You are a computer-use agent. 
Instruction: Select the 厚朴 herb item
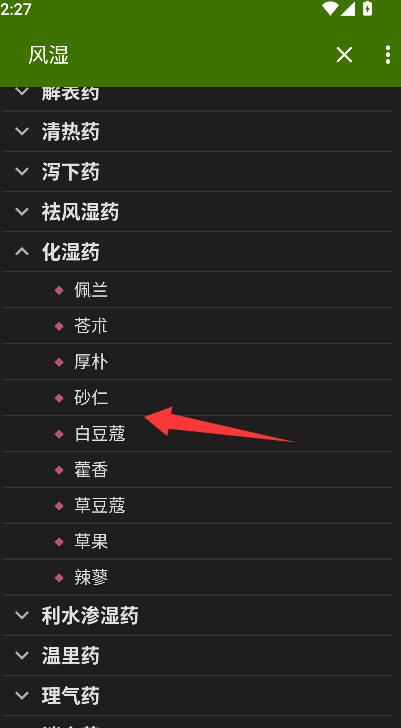tap(197, 362)
